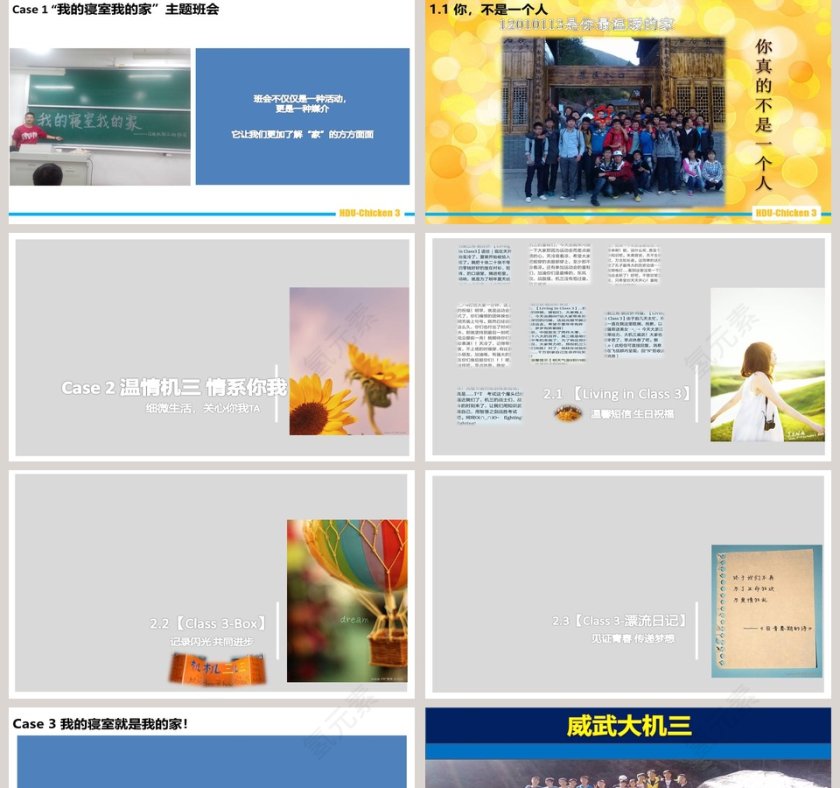Select the '2.2【Class 3-Box】' heading
840x788 pixels.
(x=209, y=624)
